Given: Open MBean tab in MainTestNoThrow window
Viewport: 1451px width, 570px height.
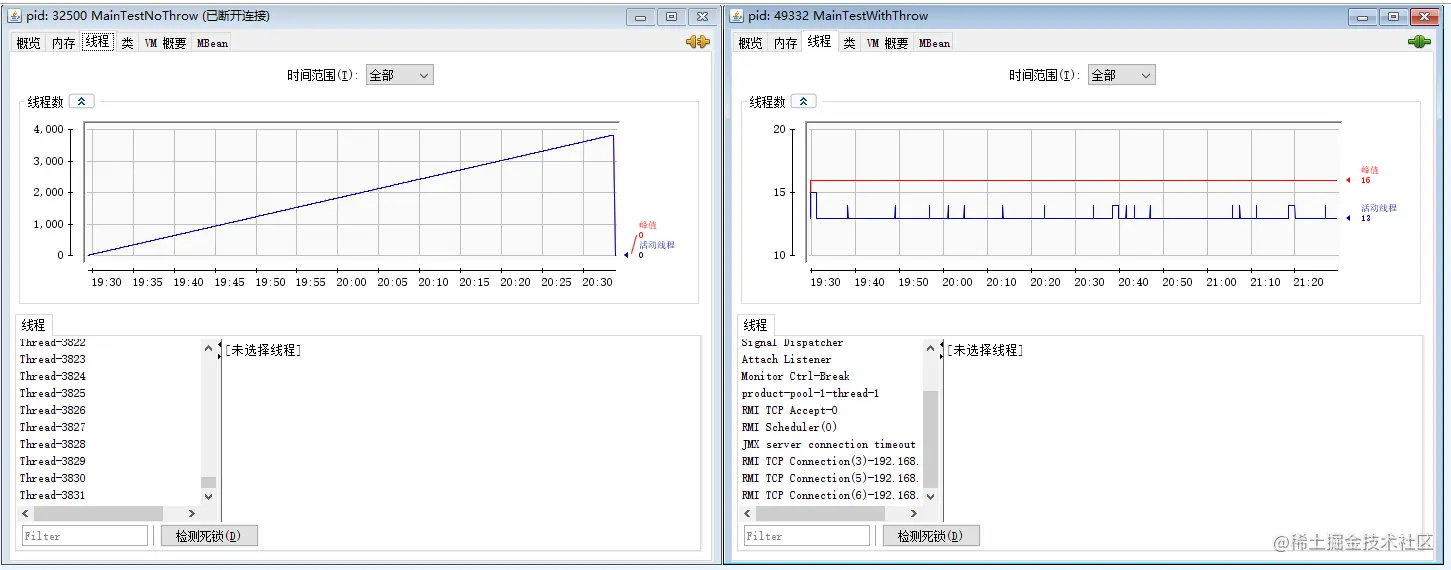Looking at the screenshot, I should pyautogui.click(x=212, y=43).
